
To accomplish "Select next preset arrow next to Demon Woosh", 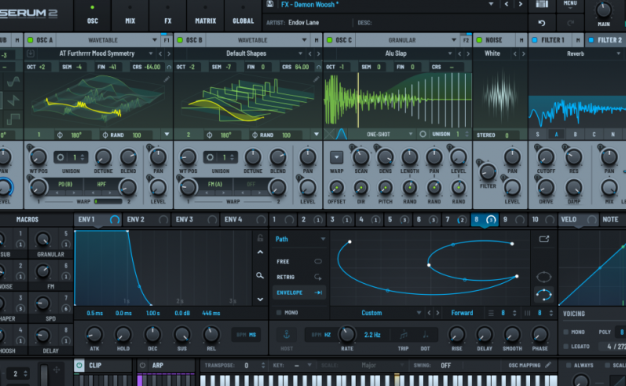I will click(x=520, y=4).
